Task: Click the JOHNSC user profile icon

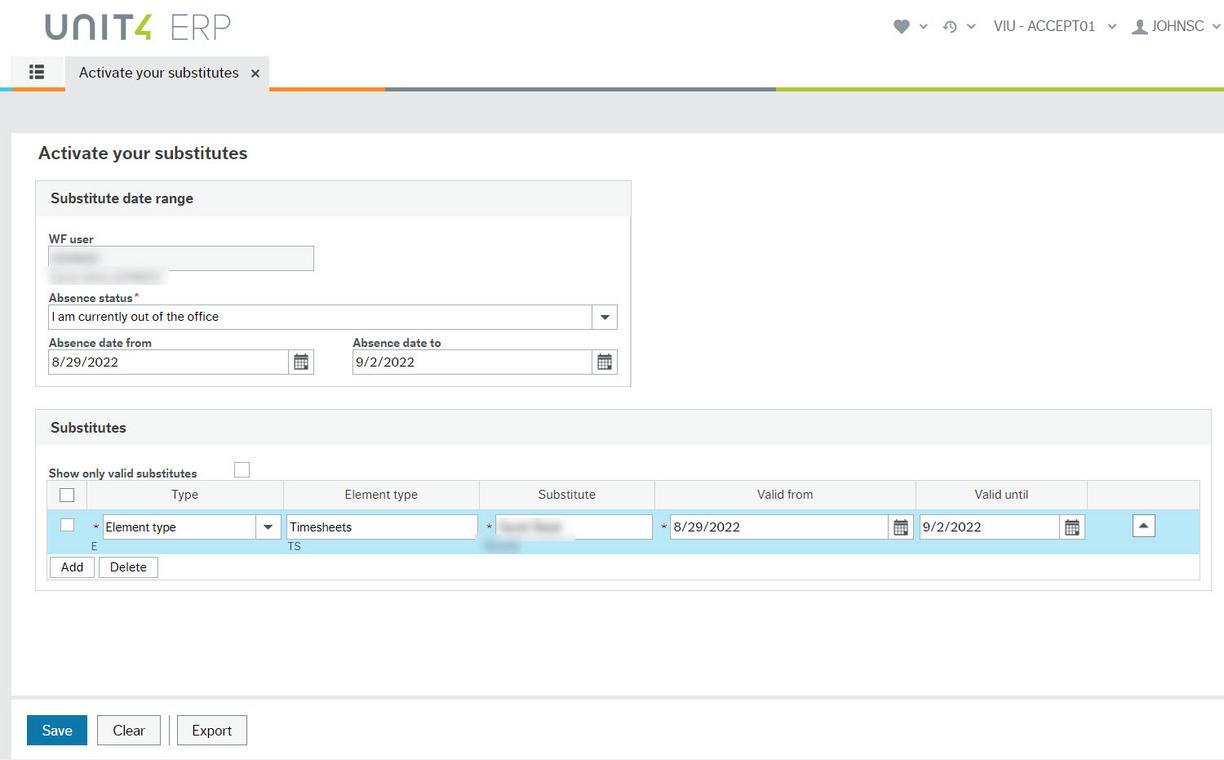Action: [1140, 27]
